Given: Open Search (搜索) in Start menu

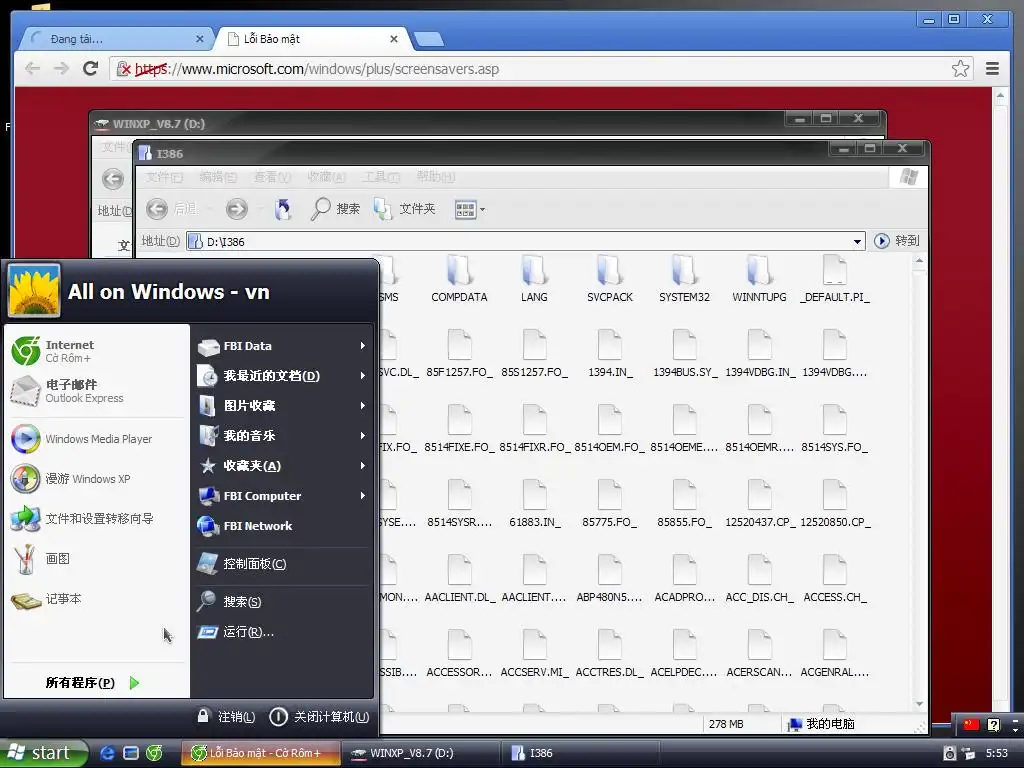Looking at the screenshot, I should (283, 602).
